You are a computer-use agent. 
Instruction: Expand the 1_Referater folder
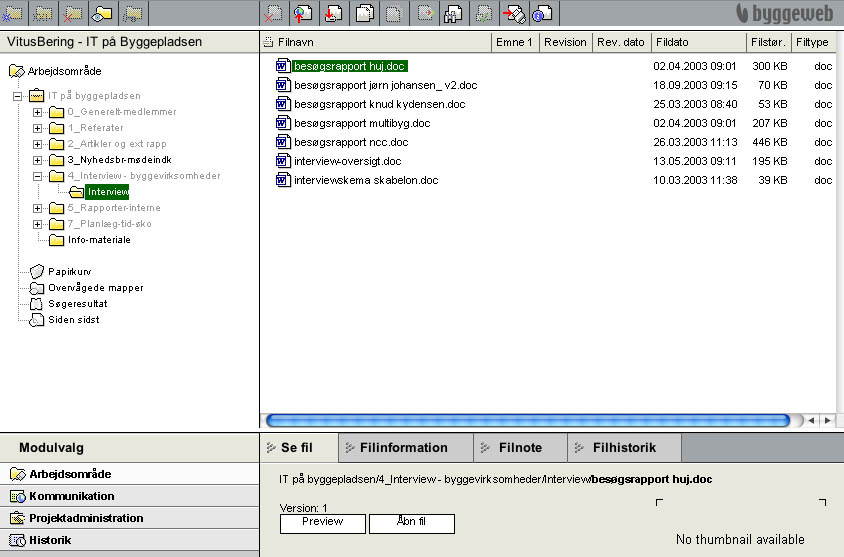pyautogui.click(x=38, y=128)
